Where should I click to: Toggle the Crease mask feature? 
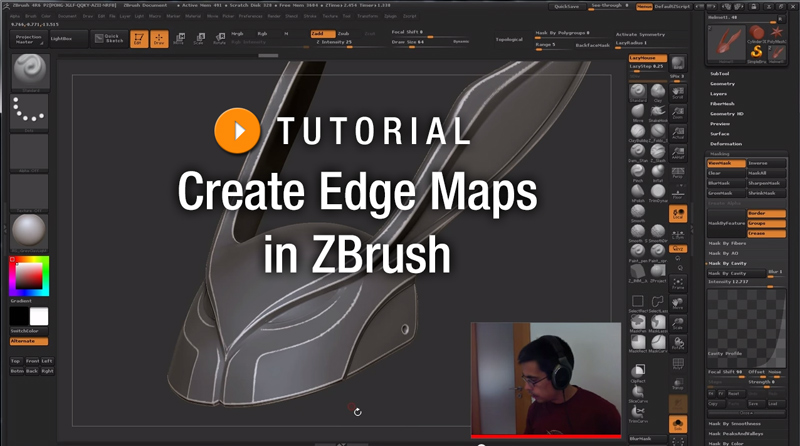(766, 233)
